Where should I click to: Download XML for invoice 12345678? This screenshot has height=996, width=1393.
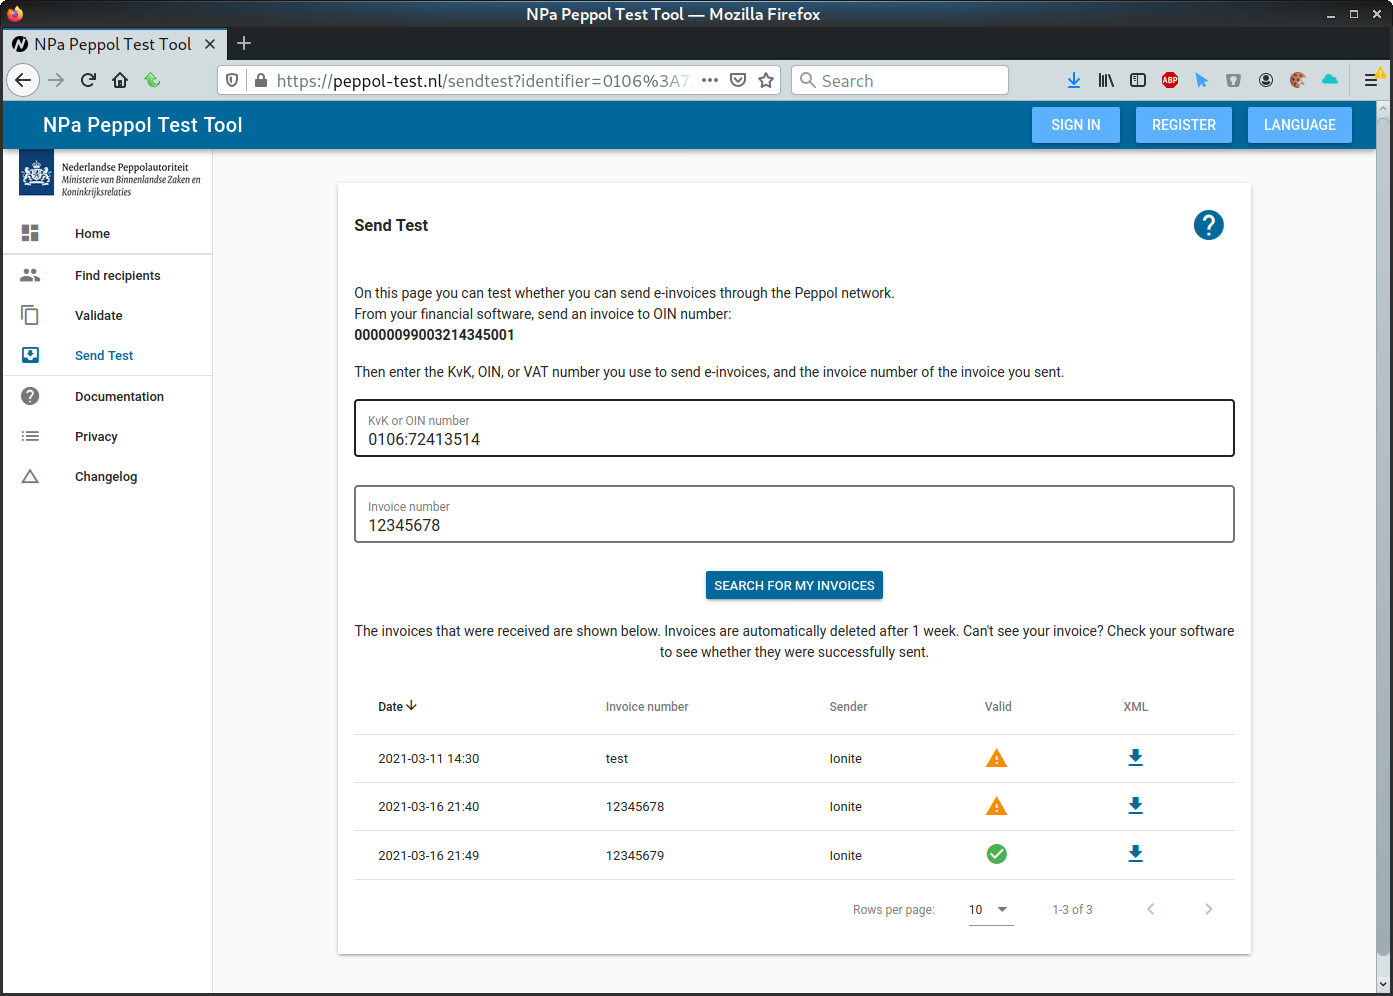1135,806
